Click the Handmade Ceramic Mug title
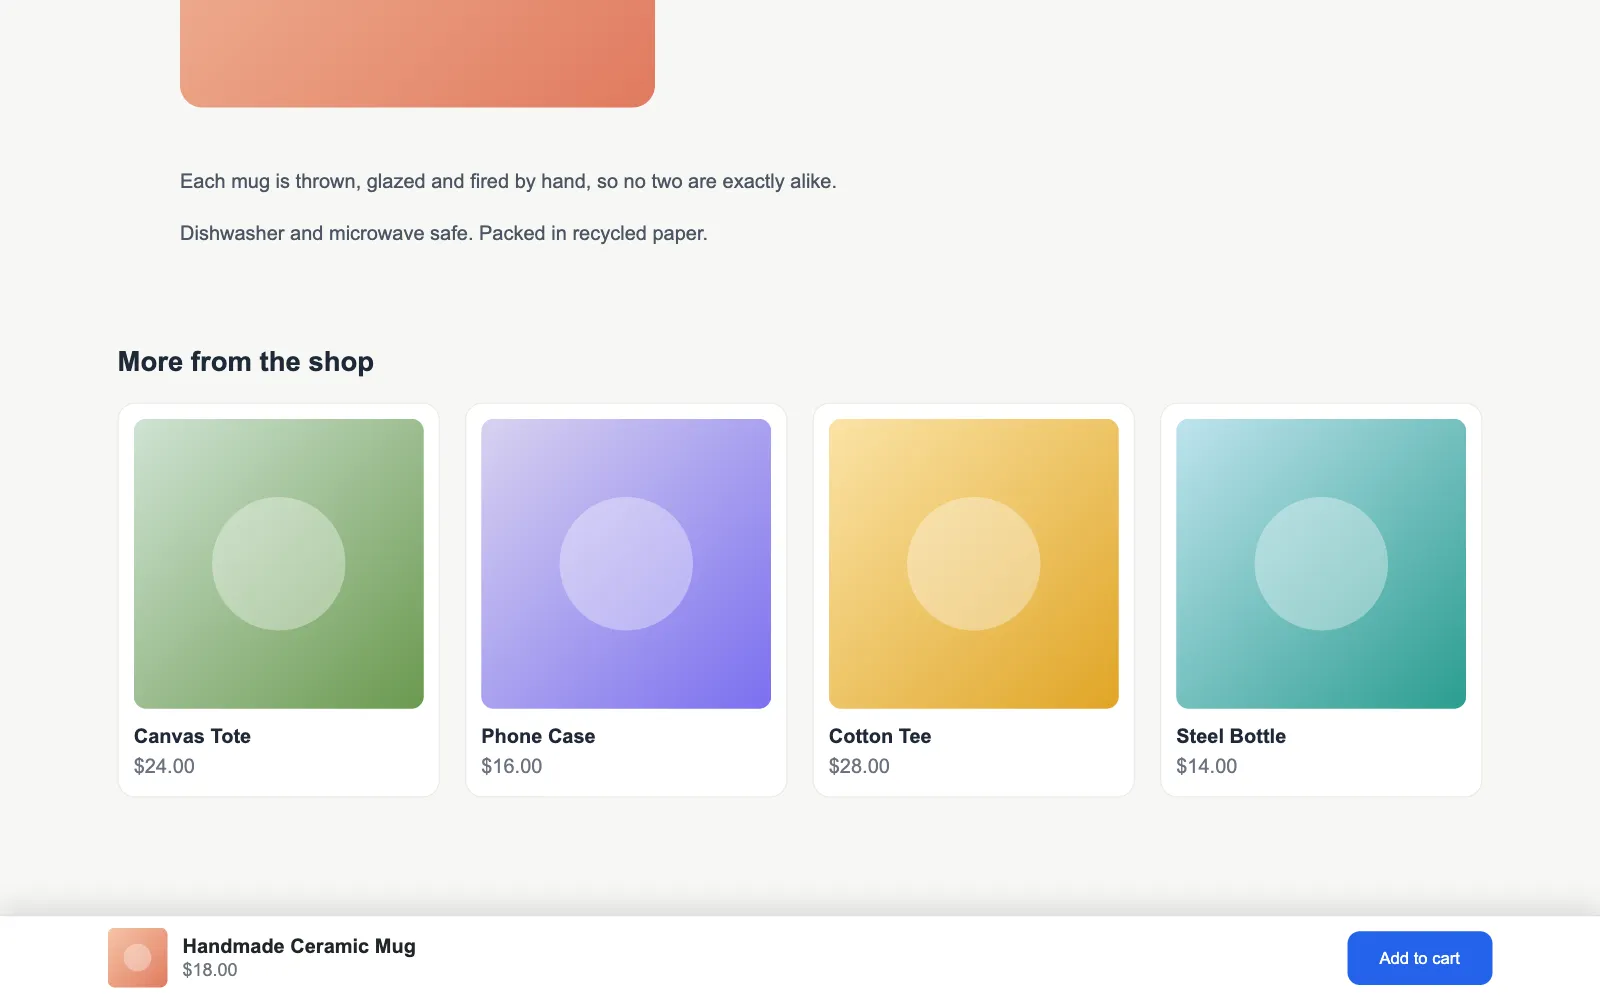The height and width of the screenshot is (1000, 1600). point(299,946)
